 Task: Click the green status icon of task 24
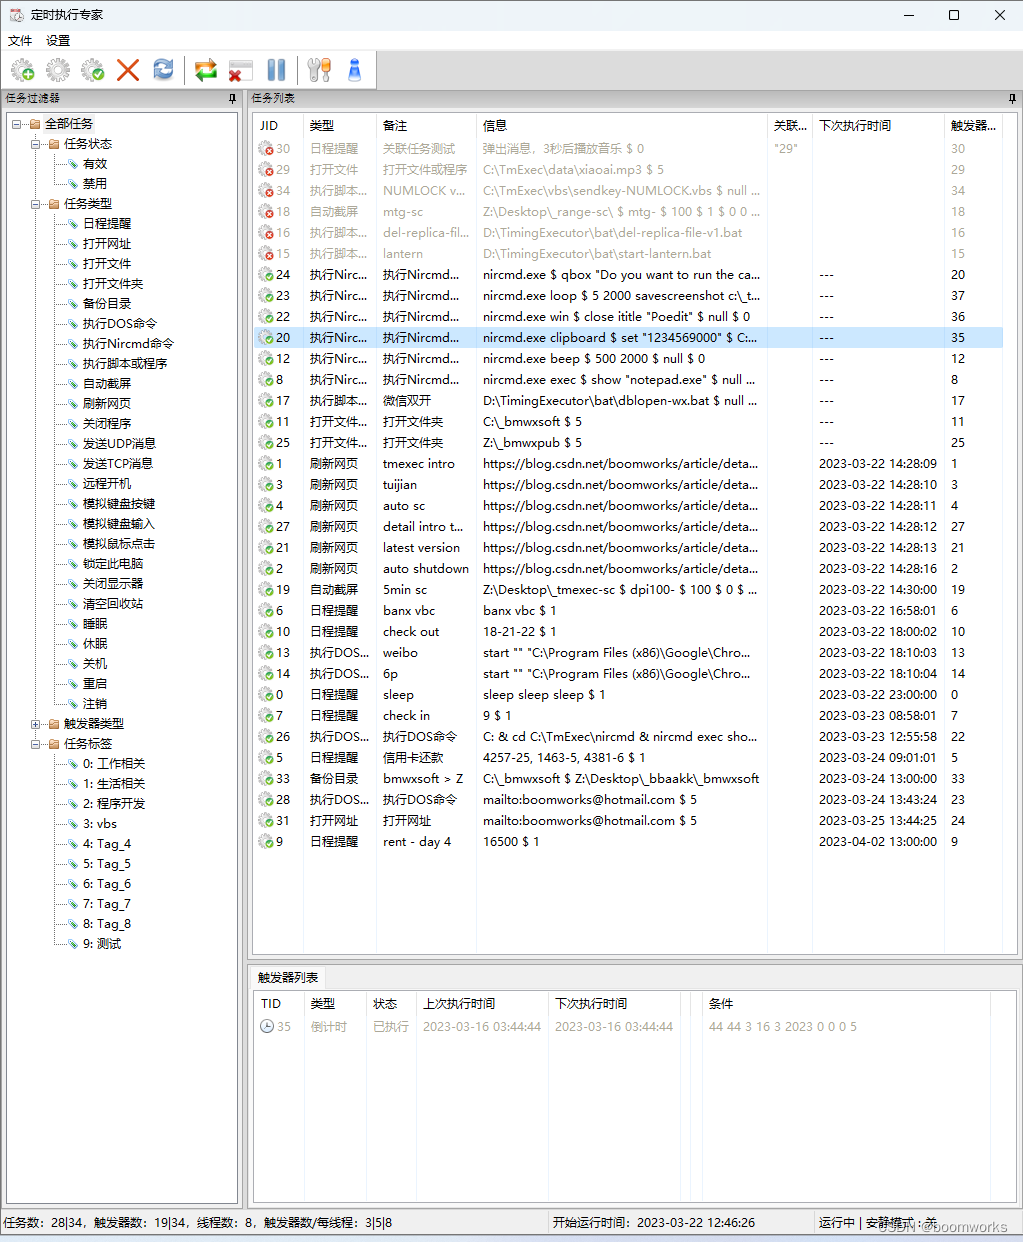pyautogui.click(x=266, y=275)
